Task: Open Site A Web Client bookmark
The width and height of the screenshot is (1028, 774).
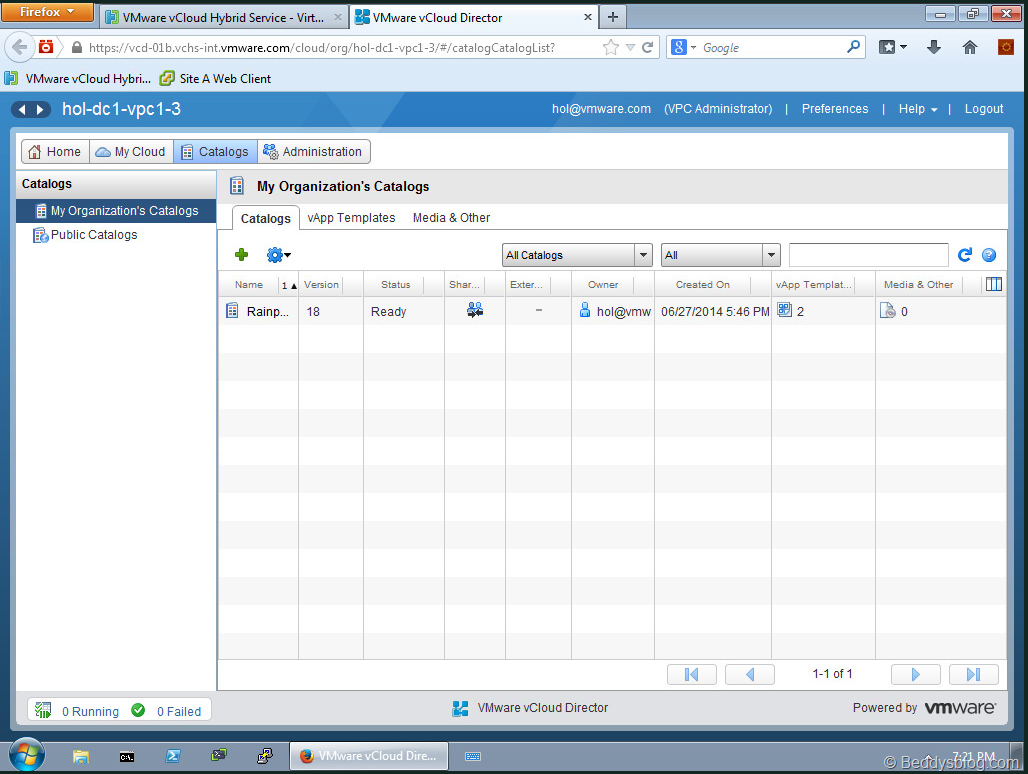Action: pos(216,79)
